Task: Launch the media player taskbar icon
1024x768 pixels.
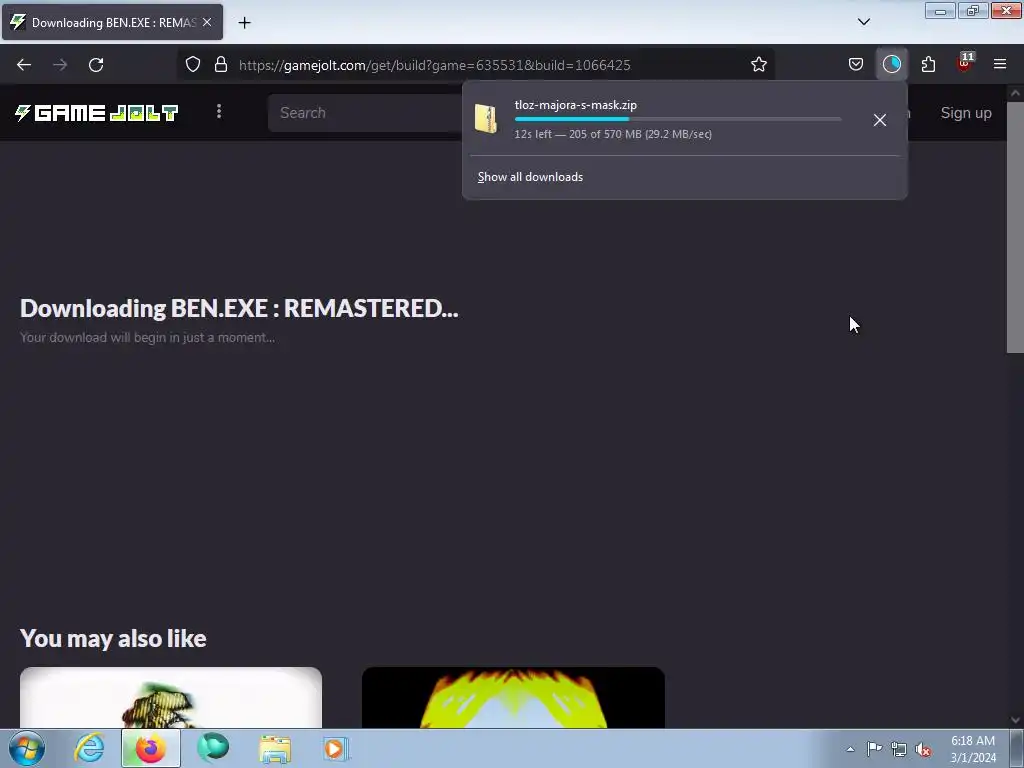Action: [x=336, y=748]
